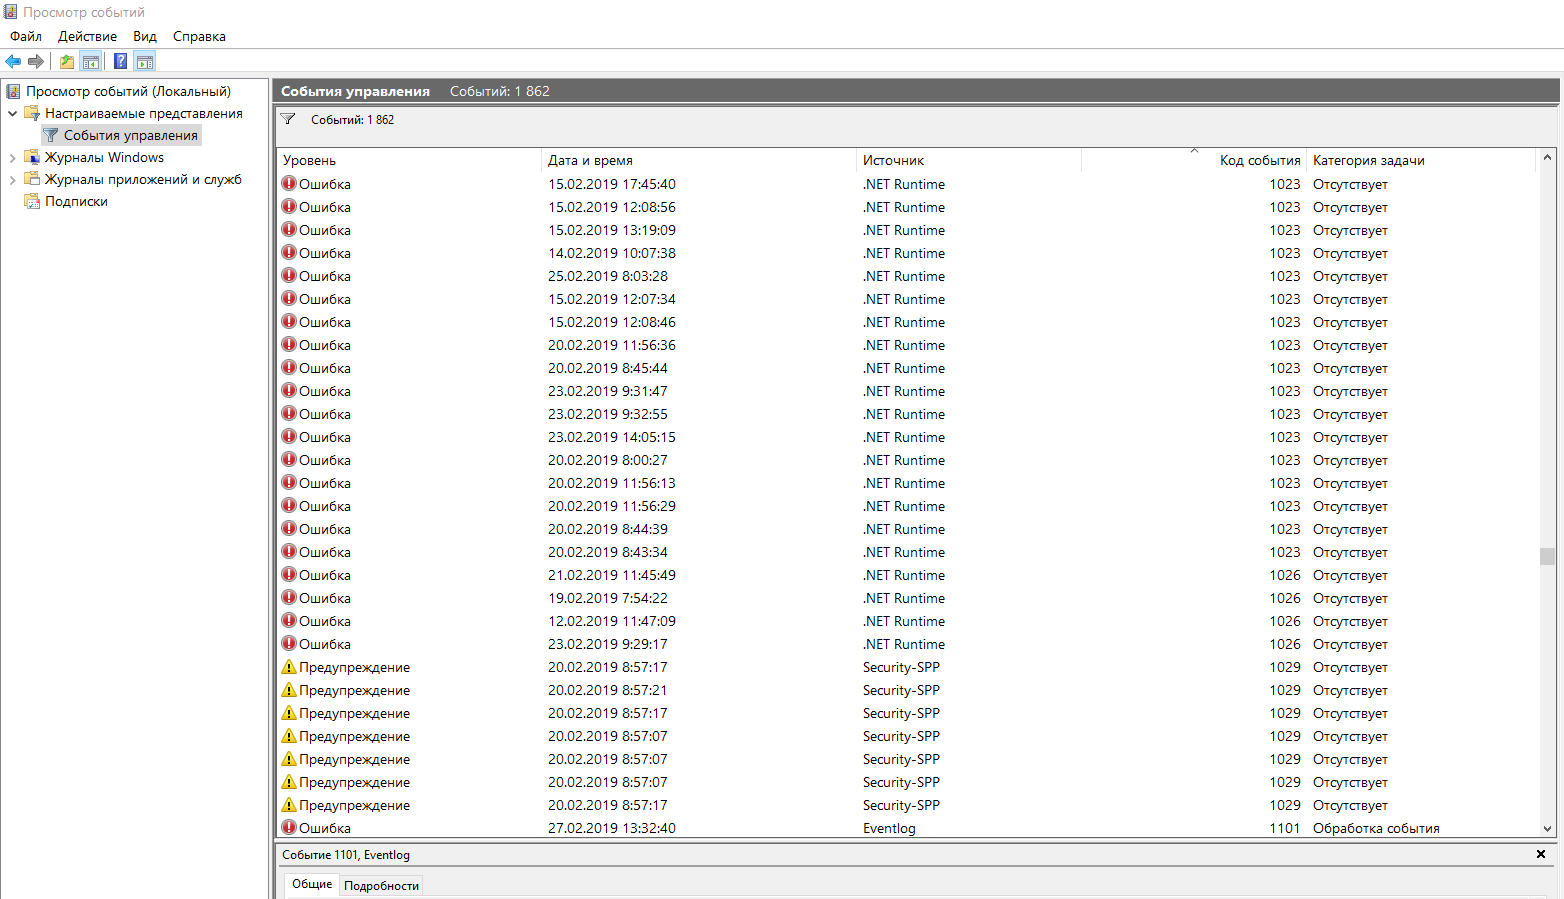Sort by the Уровень column header
This screenshot has height=899, width=1564.
pos(409,160)
